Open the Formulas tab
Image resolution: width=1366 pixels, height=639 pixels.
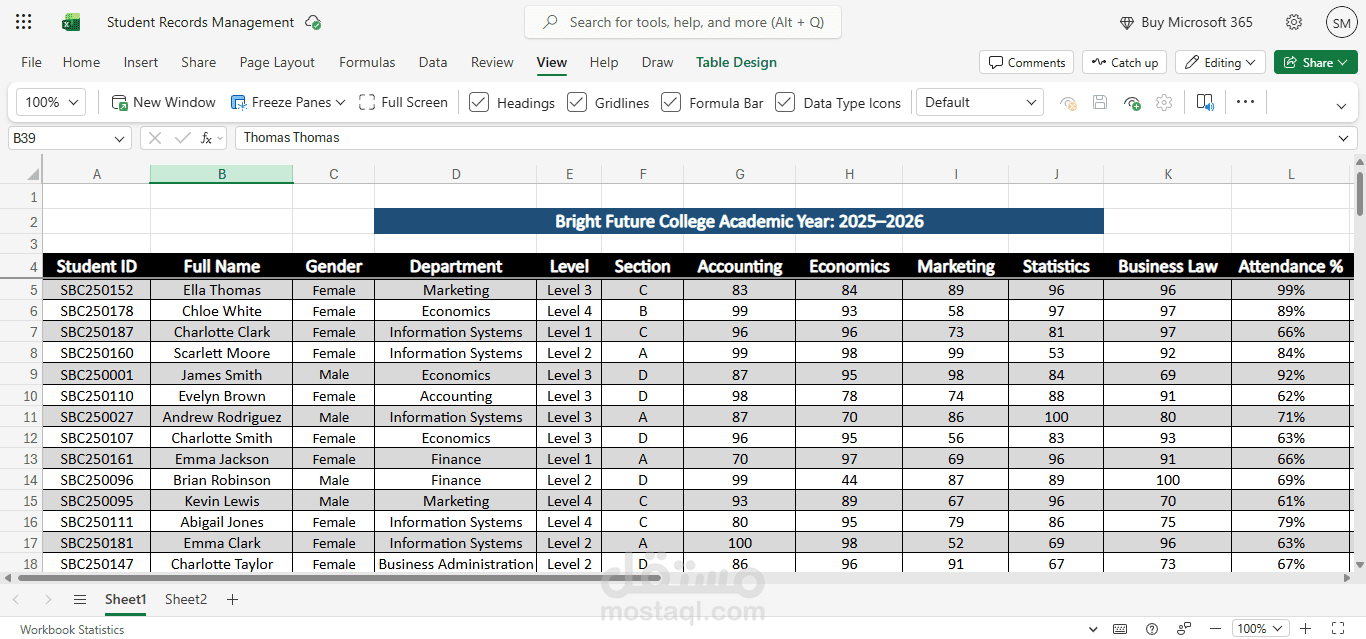pos(367,62)
